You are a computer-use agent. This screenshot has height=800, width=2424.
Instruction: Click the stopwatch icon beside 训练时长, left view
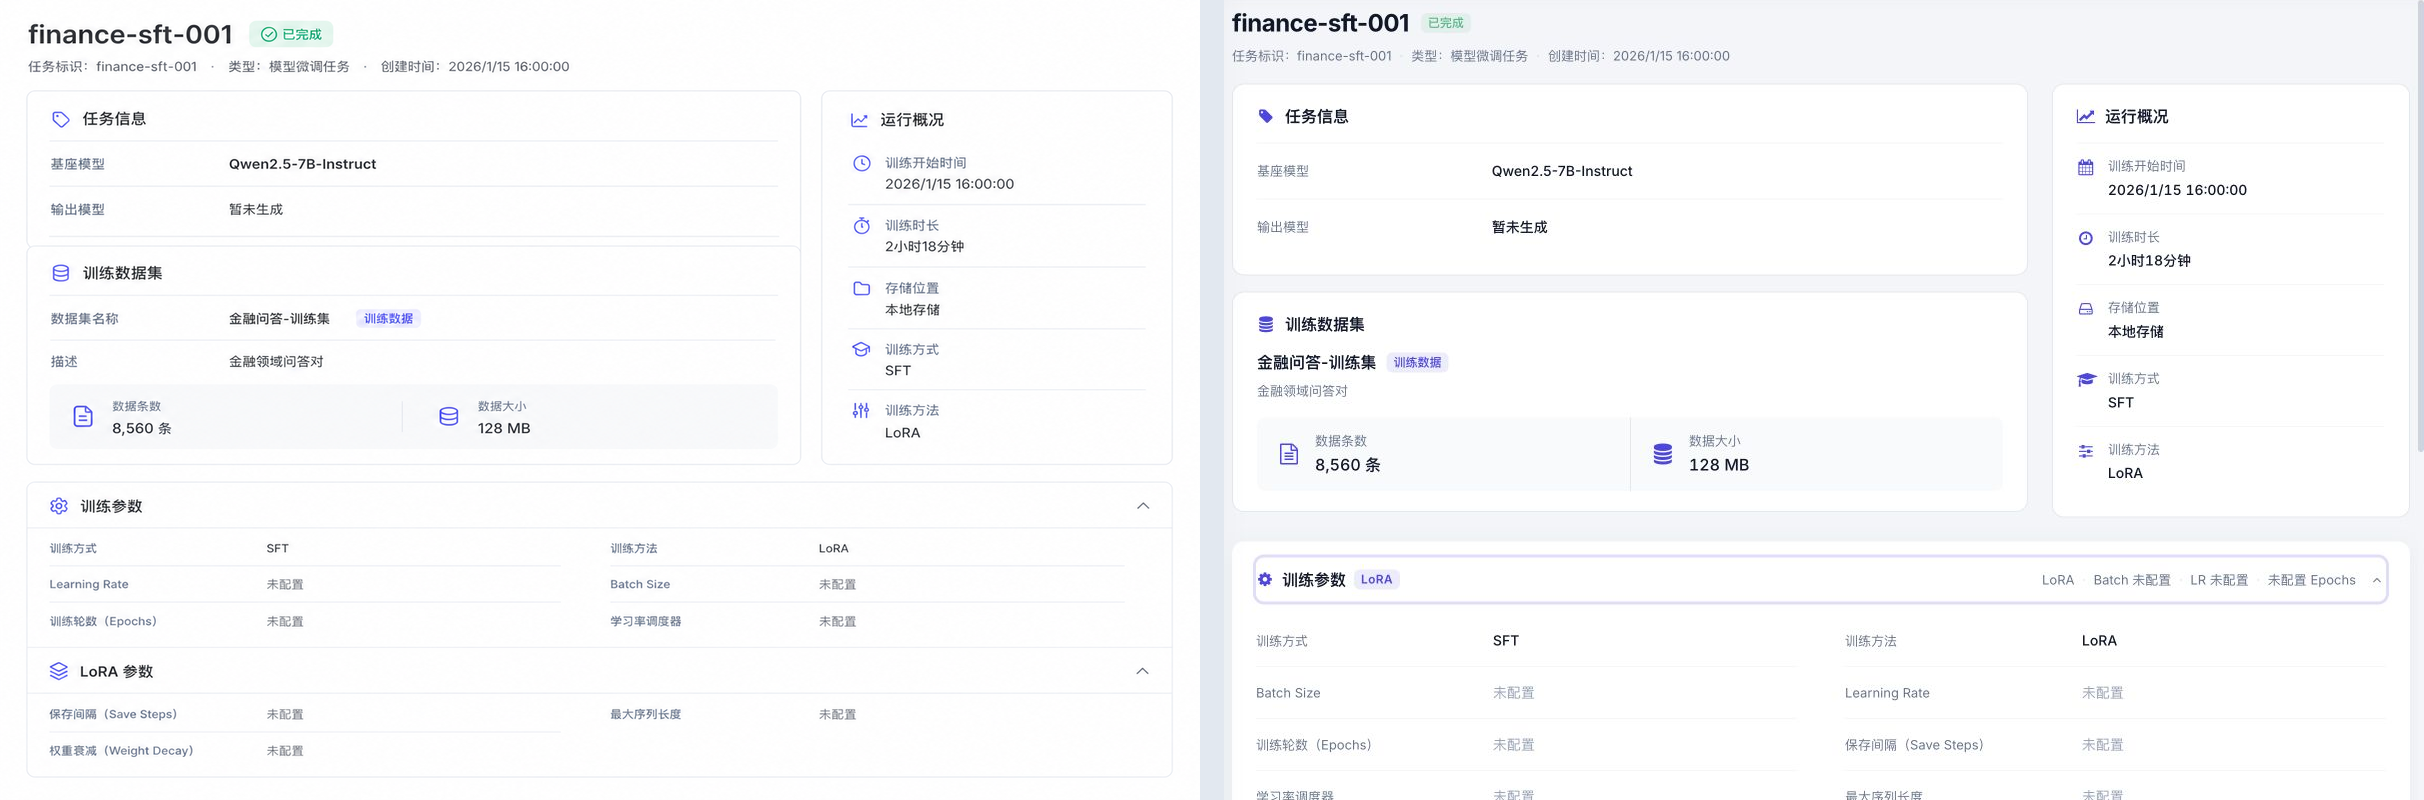click(x=861, y=226)
